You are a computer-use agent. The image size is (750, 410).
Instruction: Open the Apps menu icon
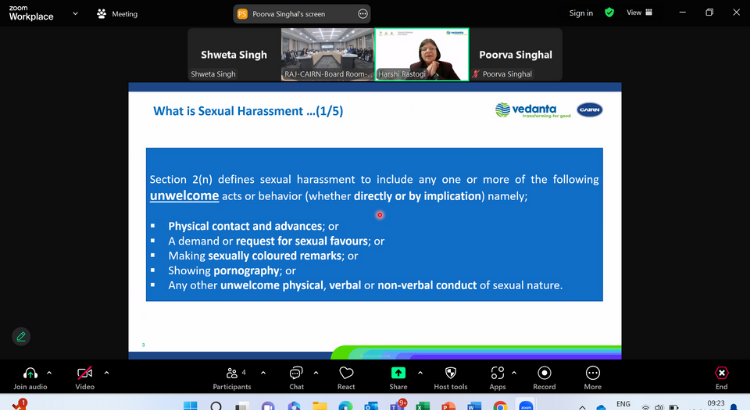click(x=497, y=373)
